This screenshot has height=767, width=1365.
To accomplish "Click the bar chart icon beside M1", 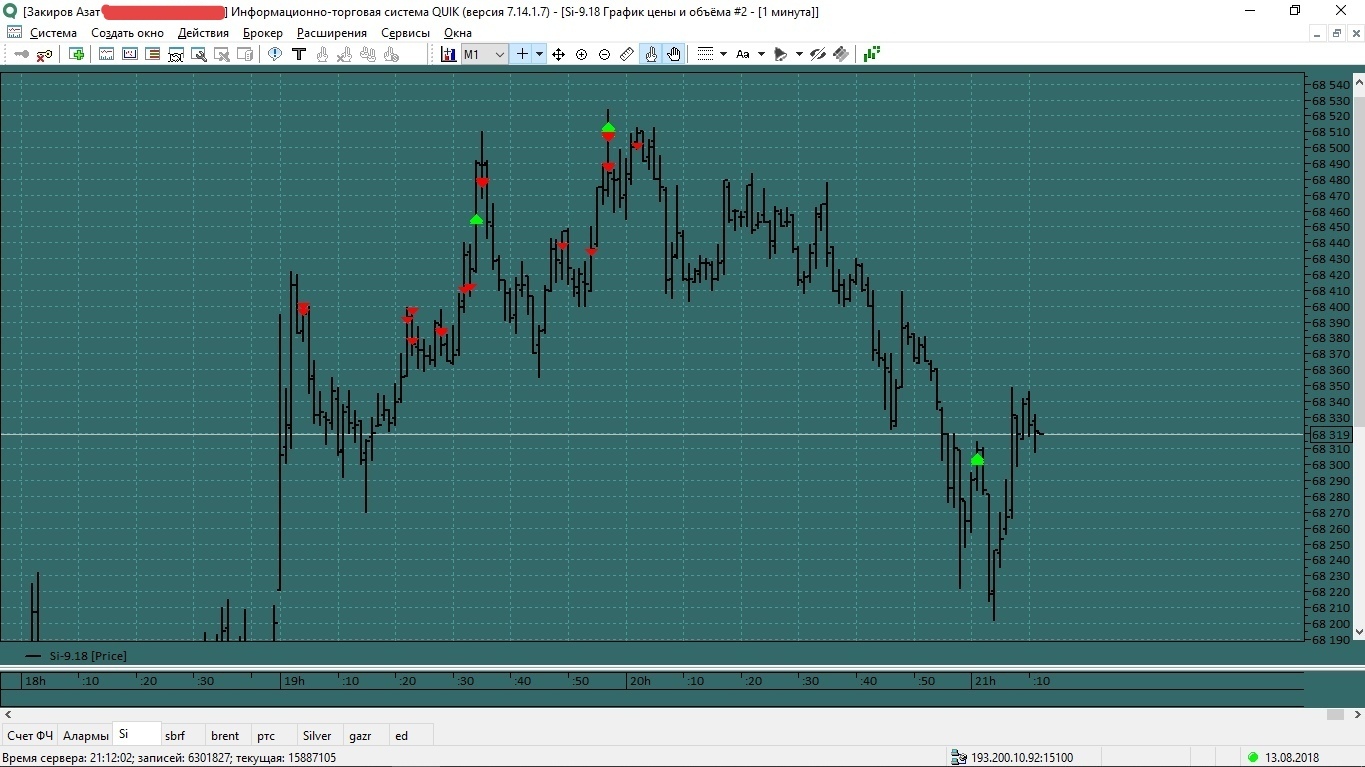I will pyautogui.click(x=448, y=54).
